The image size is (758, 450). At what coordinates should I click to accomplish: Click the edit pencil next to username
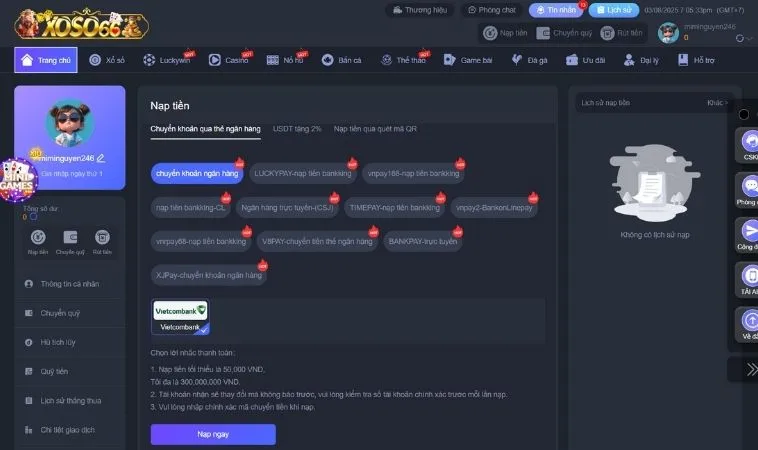[x=101, y=158]
